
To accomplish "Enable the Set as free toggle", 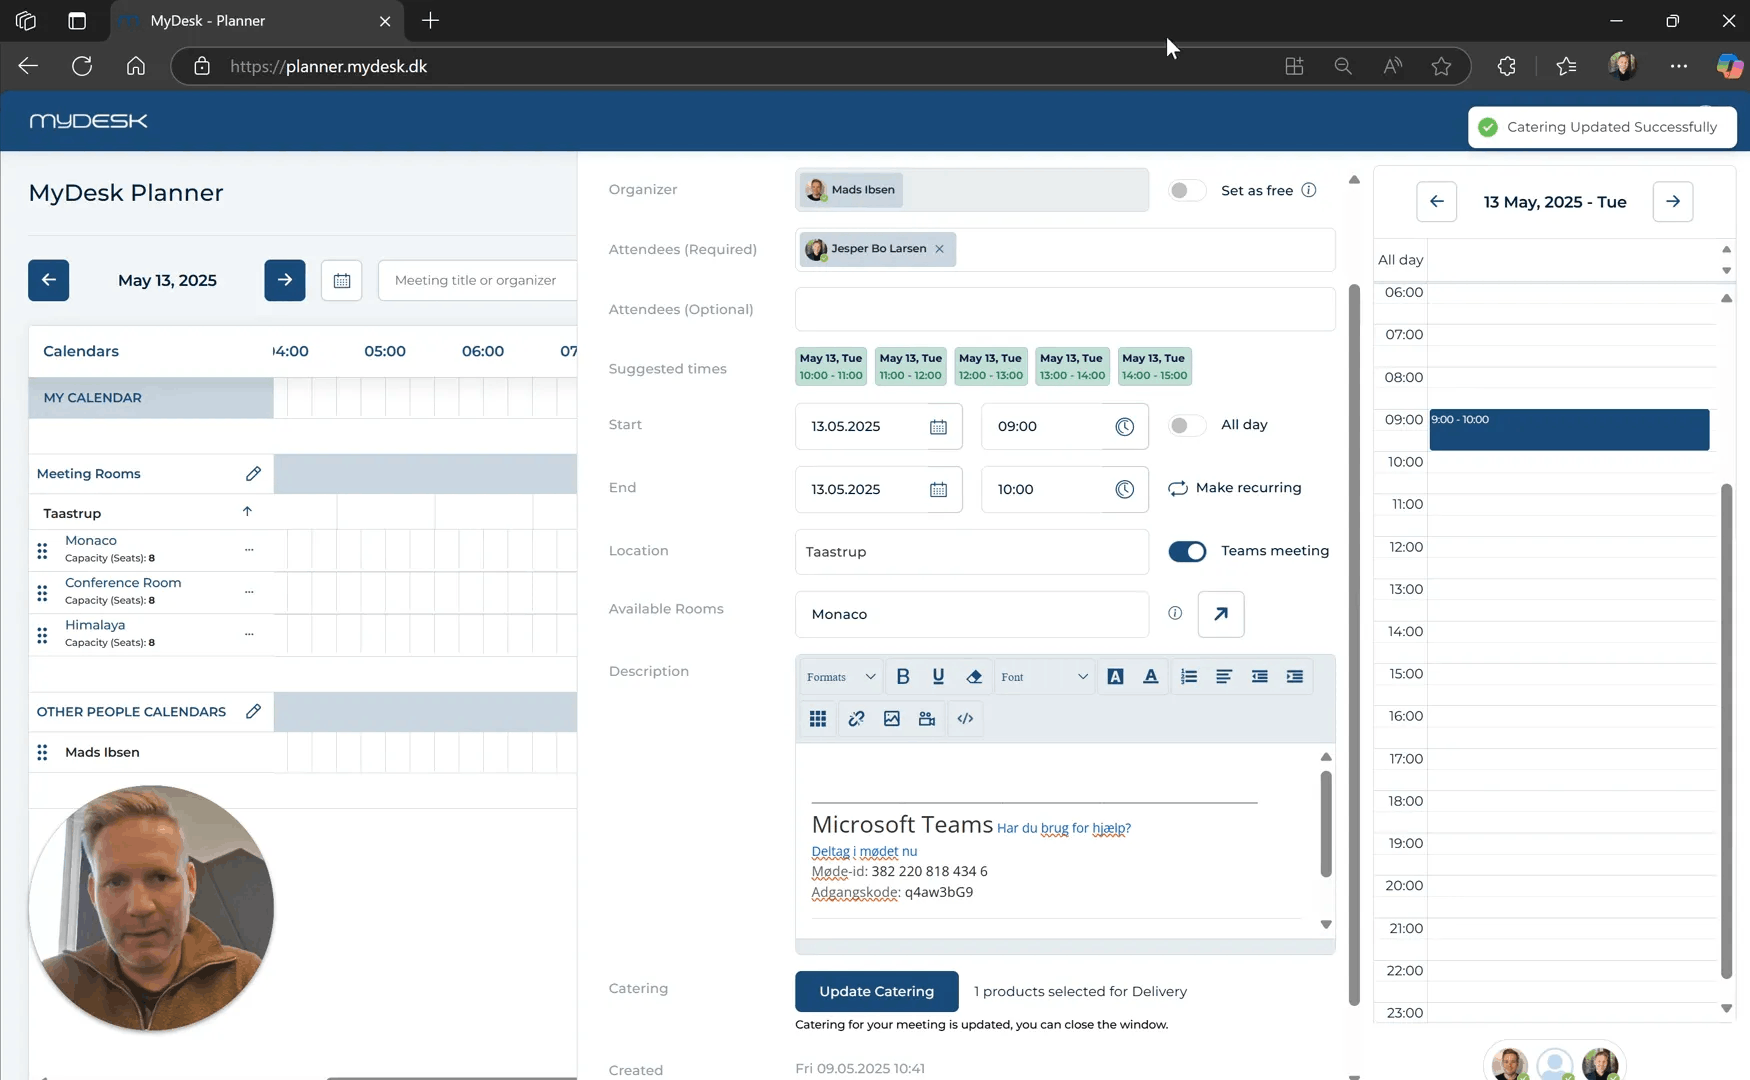I will pos(1187,191).
